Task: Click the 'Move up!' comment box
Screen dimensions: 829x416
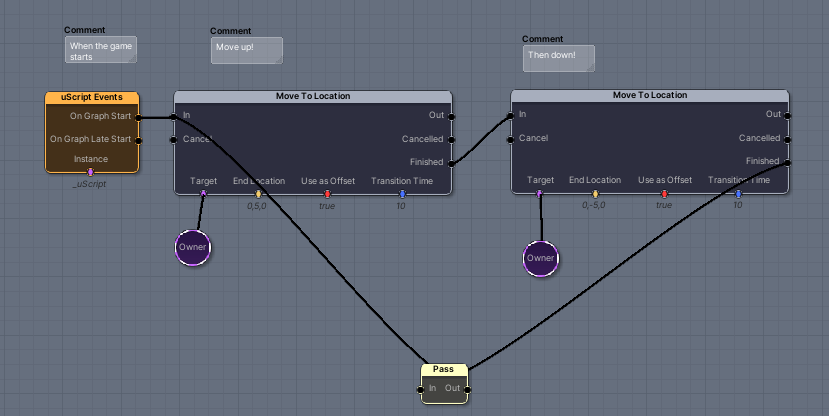Action: [246, 50]
